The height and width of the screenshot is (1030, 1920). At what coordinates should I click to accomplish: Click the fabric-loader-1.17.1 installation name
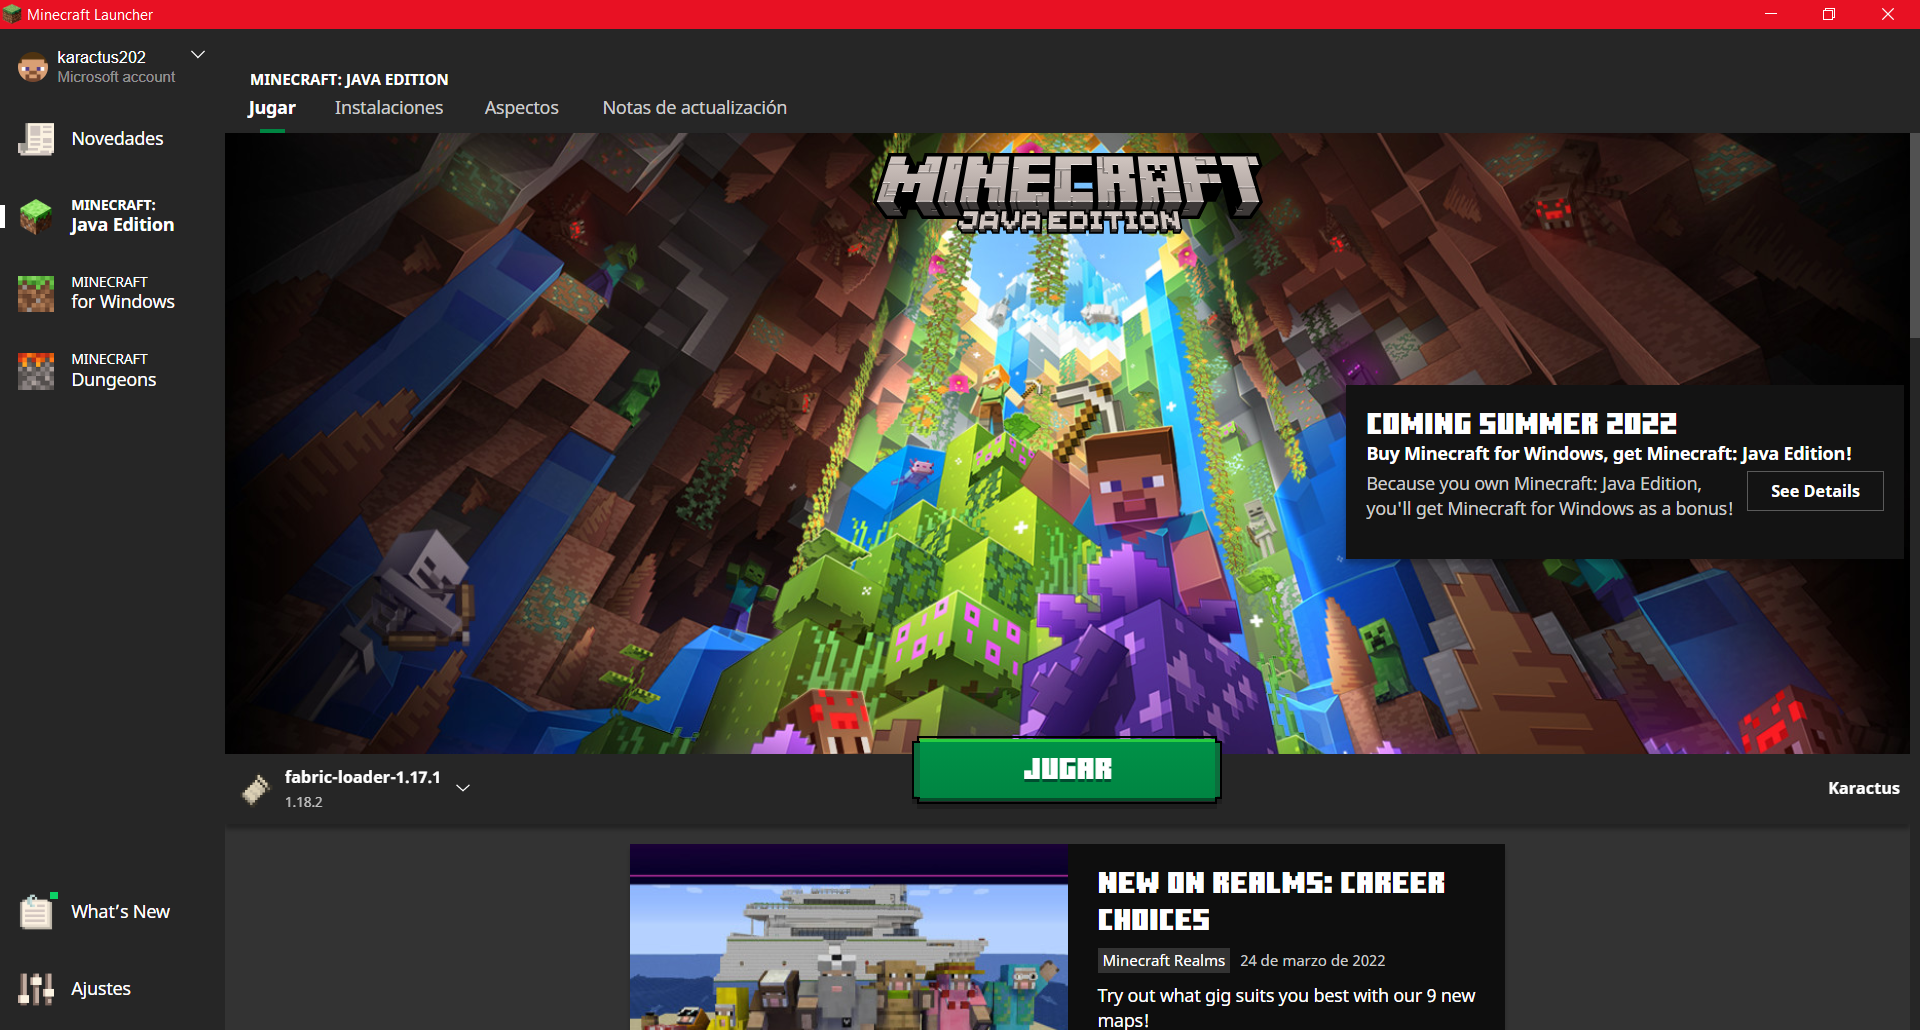363,777
